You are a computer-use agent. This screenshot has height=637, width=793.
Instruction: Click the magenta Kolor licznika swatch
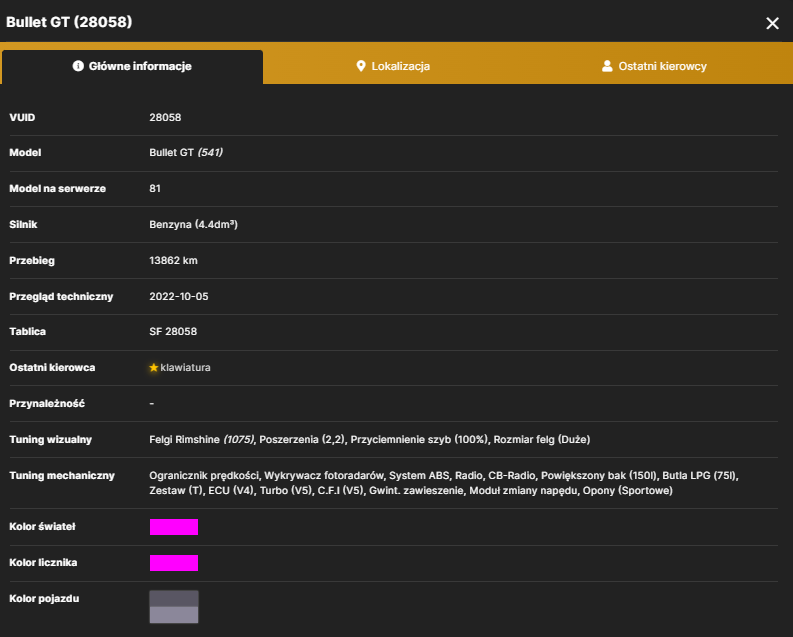tap(173, 563)
